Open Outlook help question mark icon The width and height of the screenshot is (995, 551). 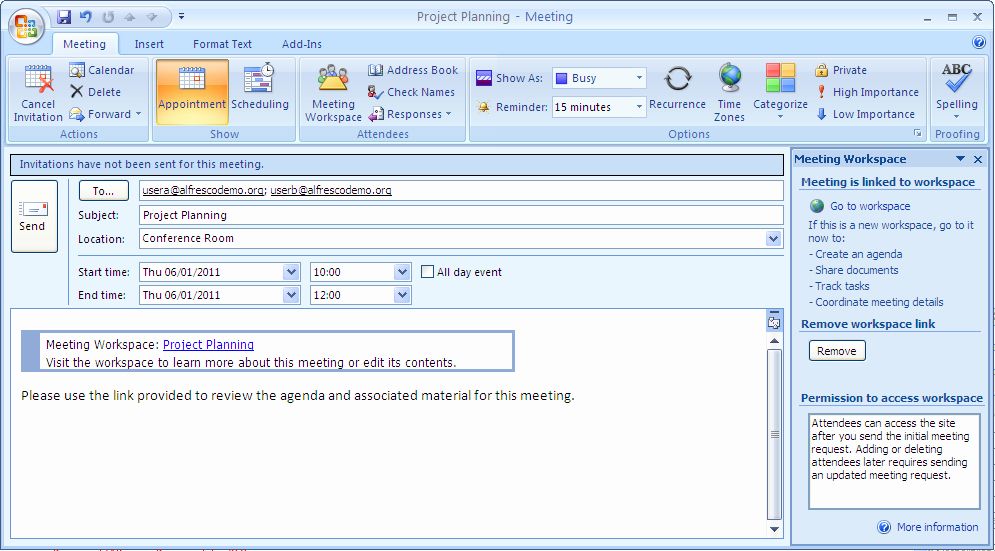[979, 43]
